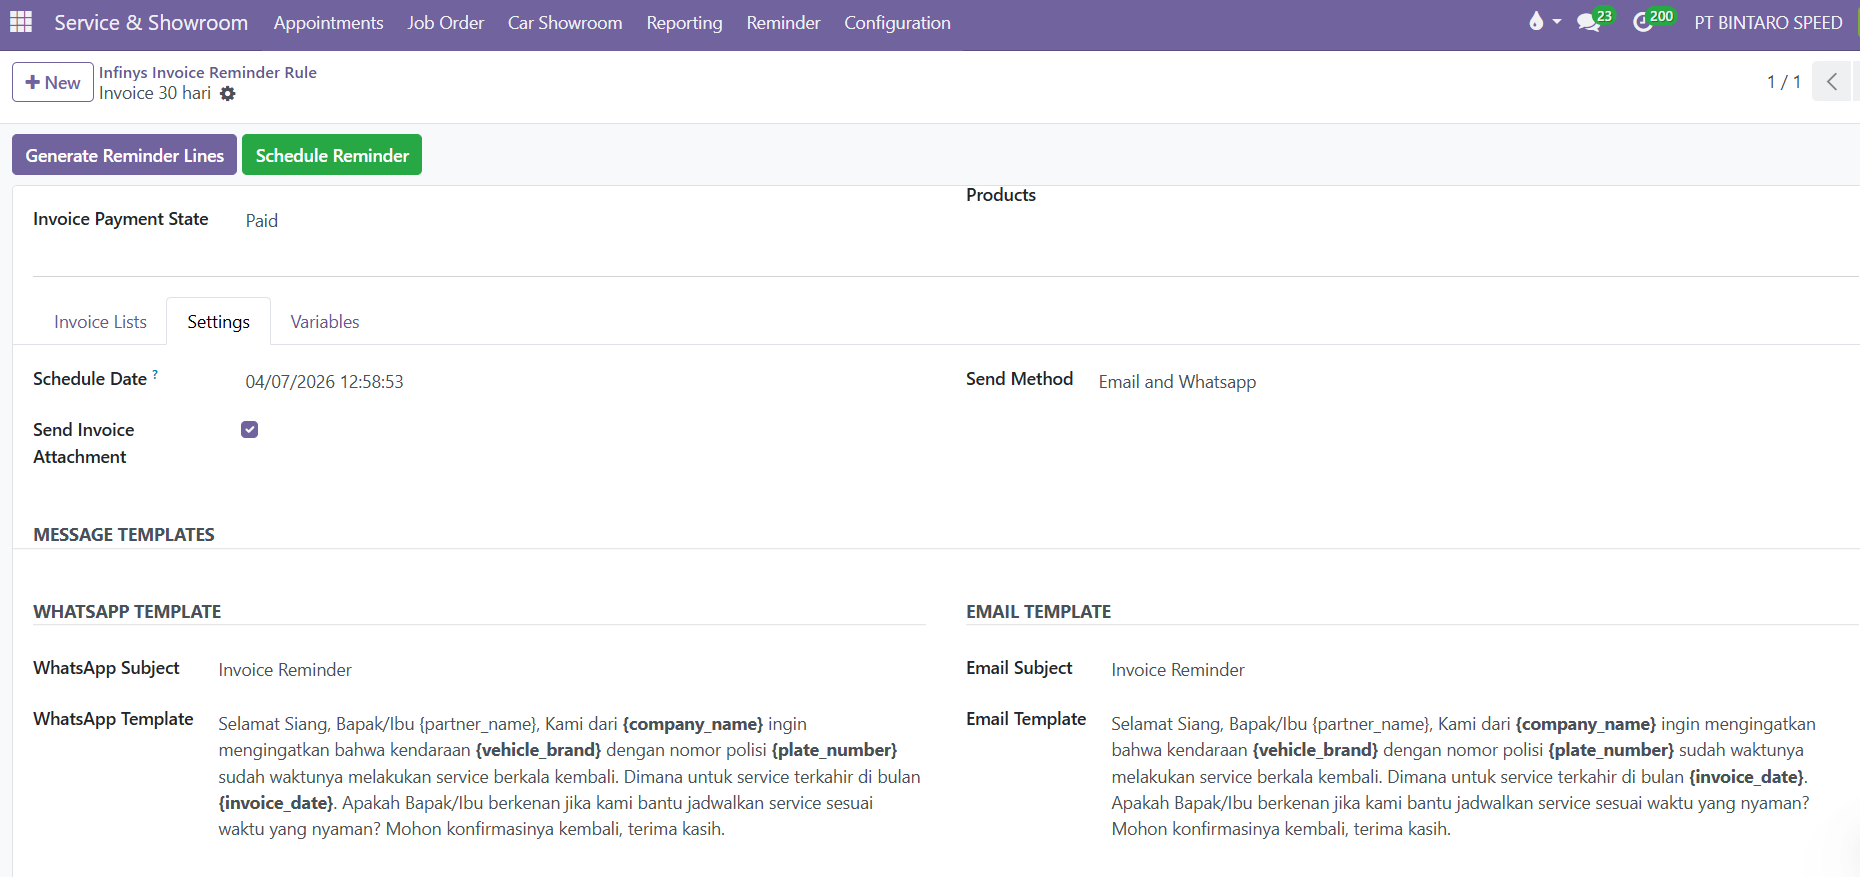Open the Reporting menu
This screenshot has width=1860, height=877.
tap(684, 23)
